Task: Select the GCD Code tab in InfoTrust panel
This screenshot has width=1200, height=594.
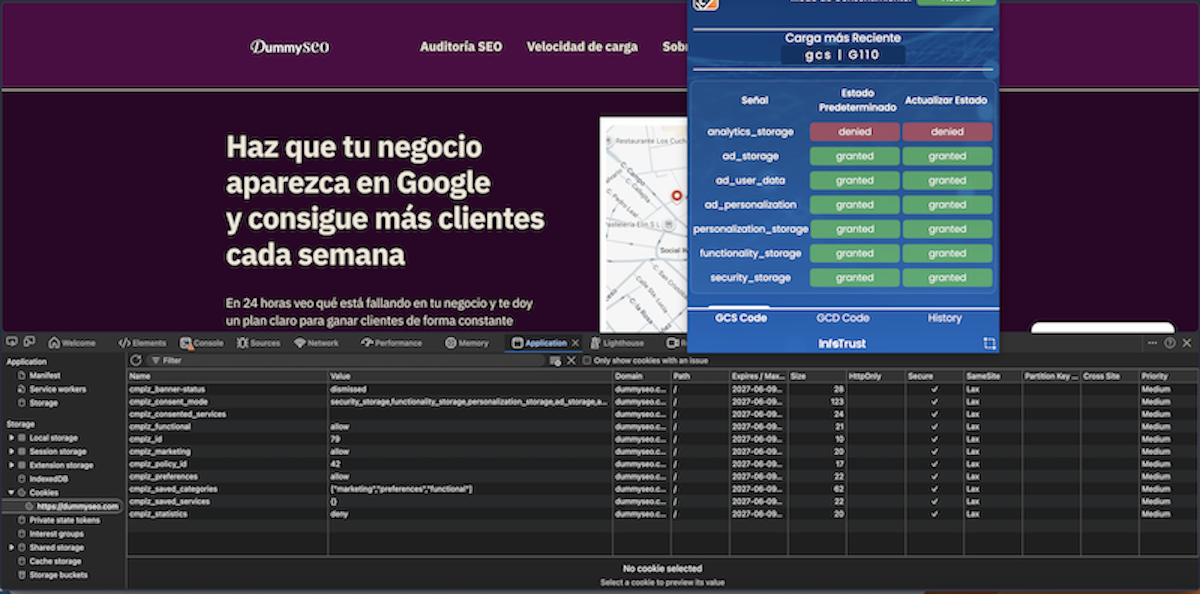Action: [843, 318]
